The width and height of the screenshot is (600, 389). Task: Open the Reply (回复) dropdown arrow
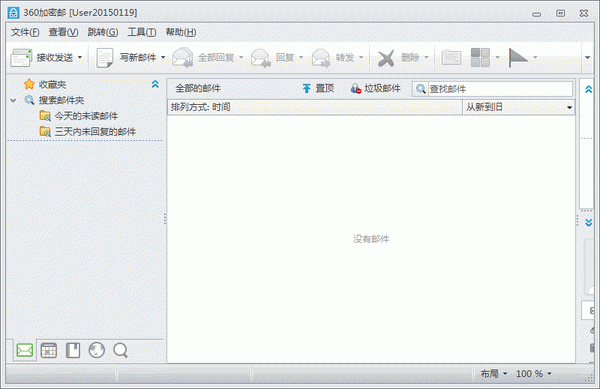pos(301,58)
